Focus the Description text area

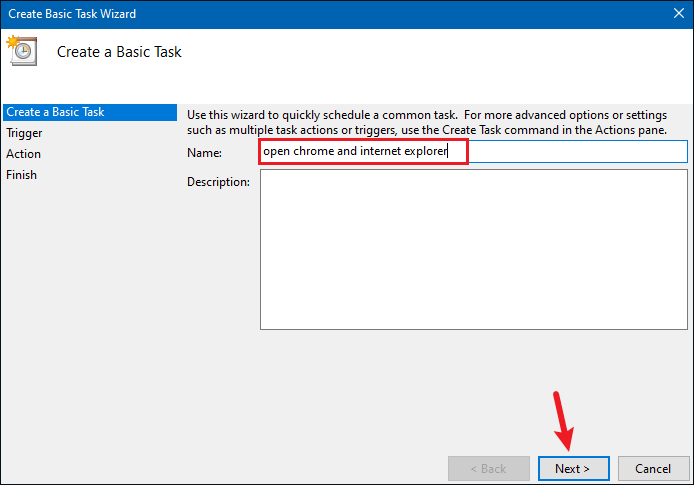(474, 250)
